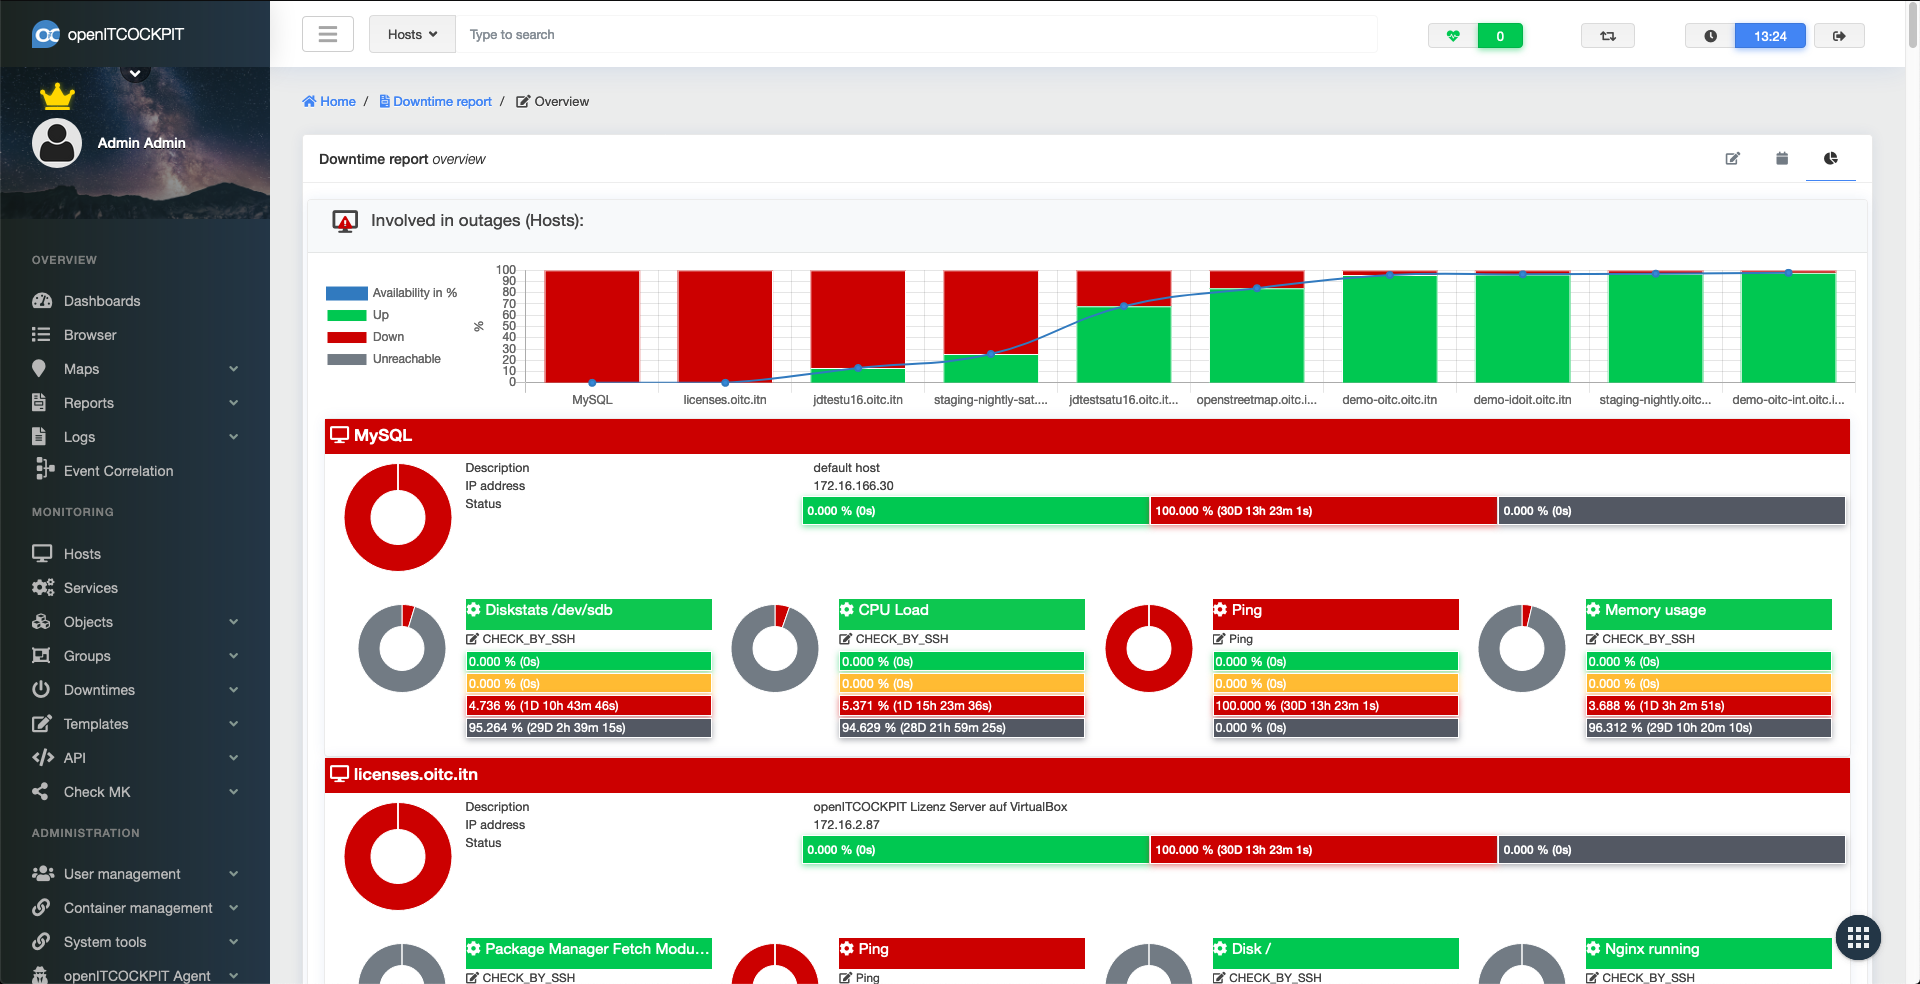
Task: Click the 13:24 time button
Action: coord(1770,36)
